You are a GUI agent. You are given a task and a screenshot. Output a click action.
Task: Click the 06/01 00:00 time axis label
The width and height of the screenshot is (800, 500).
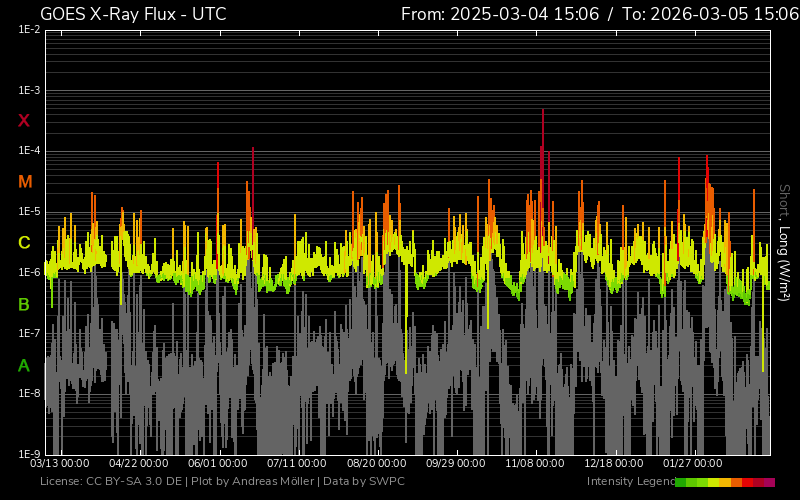click(x=217, y=463)
